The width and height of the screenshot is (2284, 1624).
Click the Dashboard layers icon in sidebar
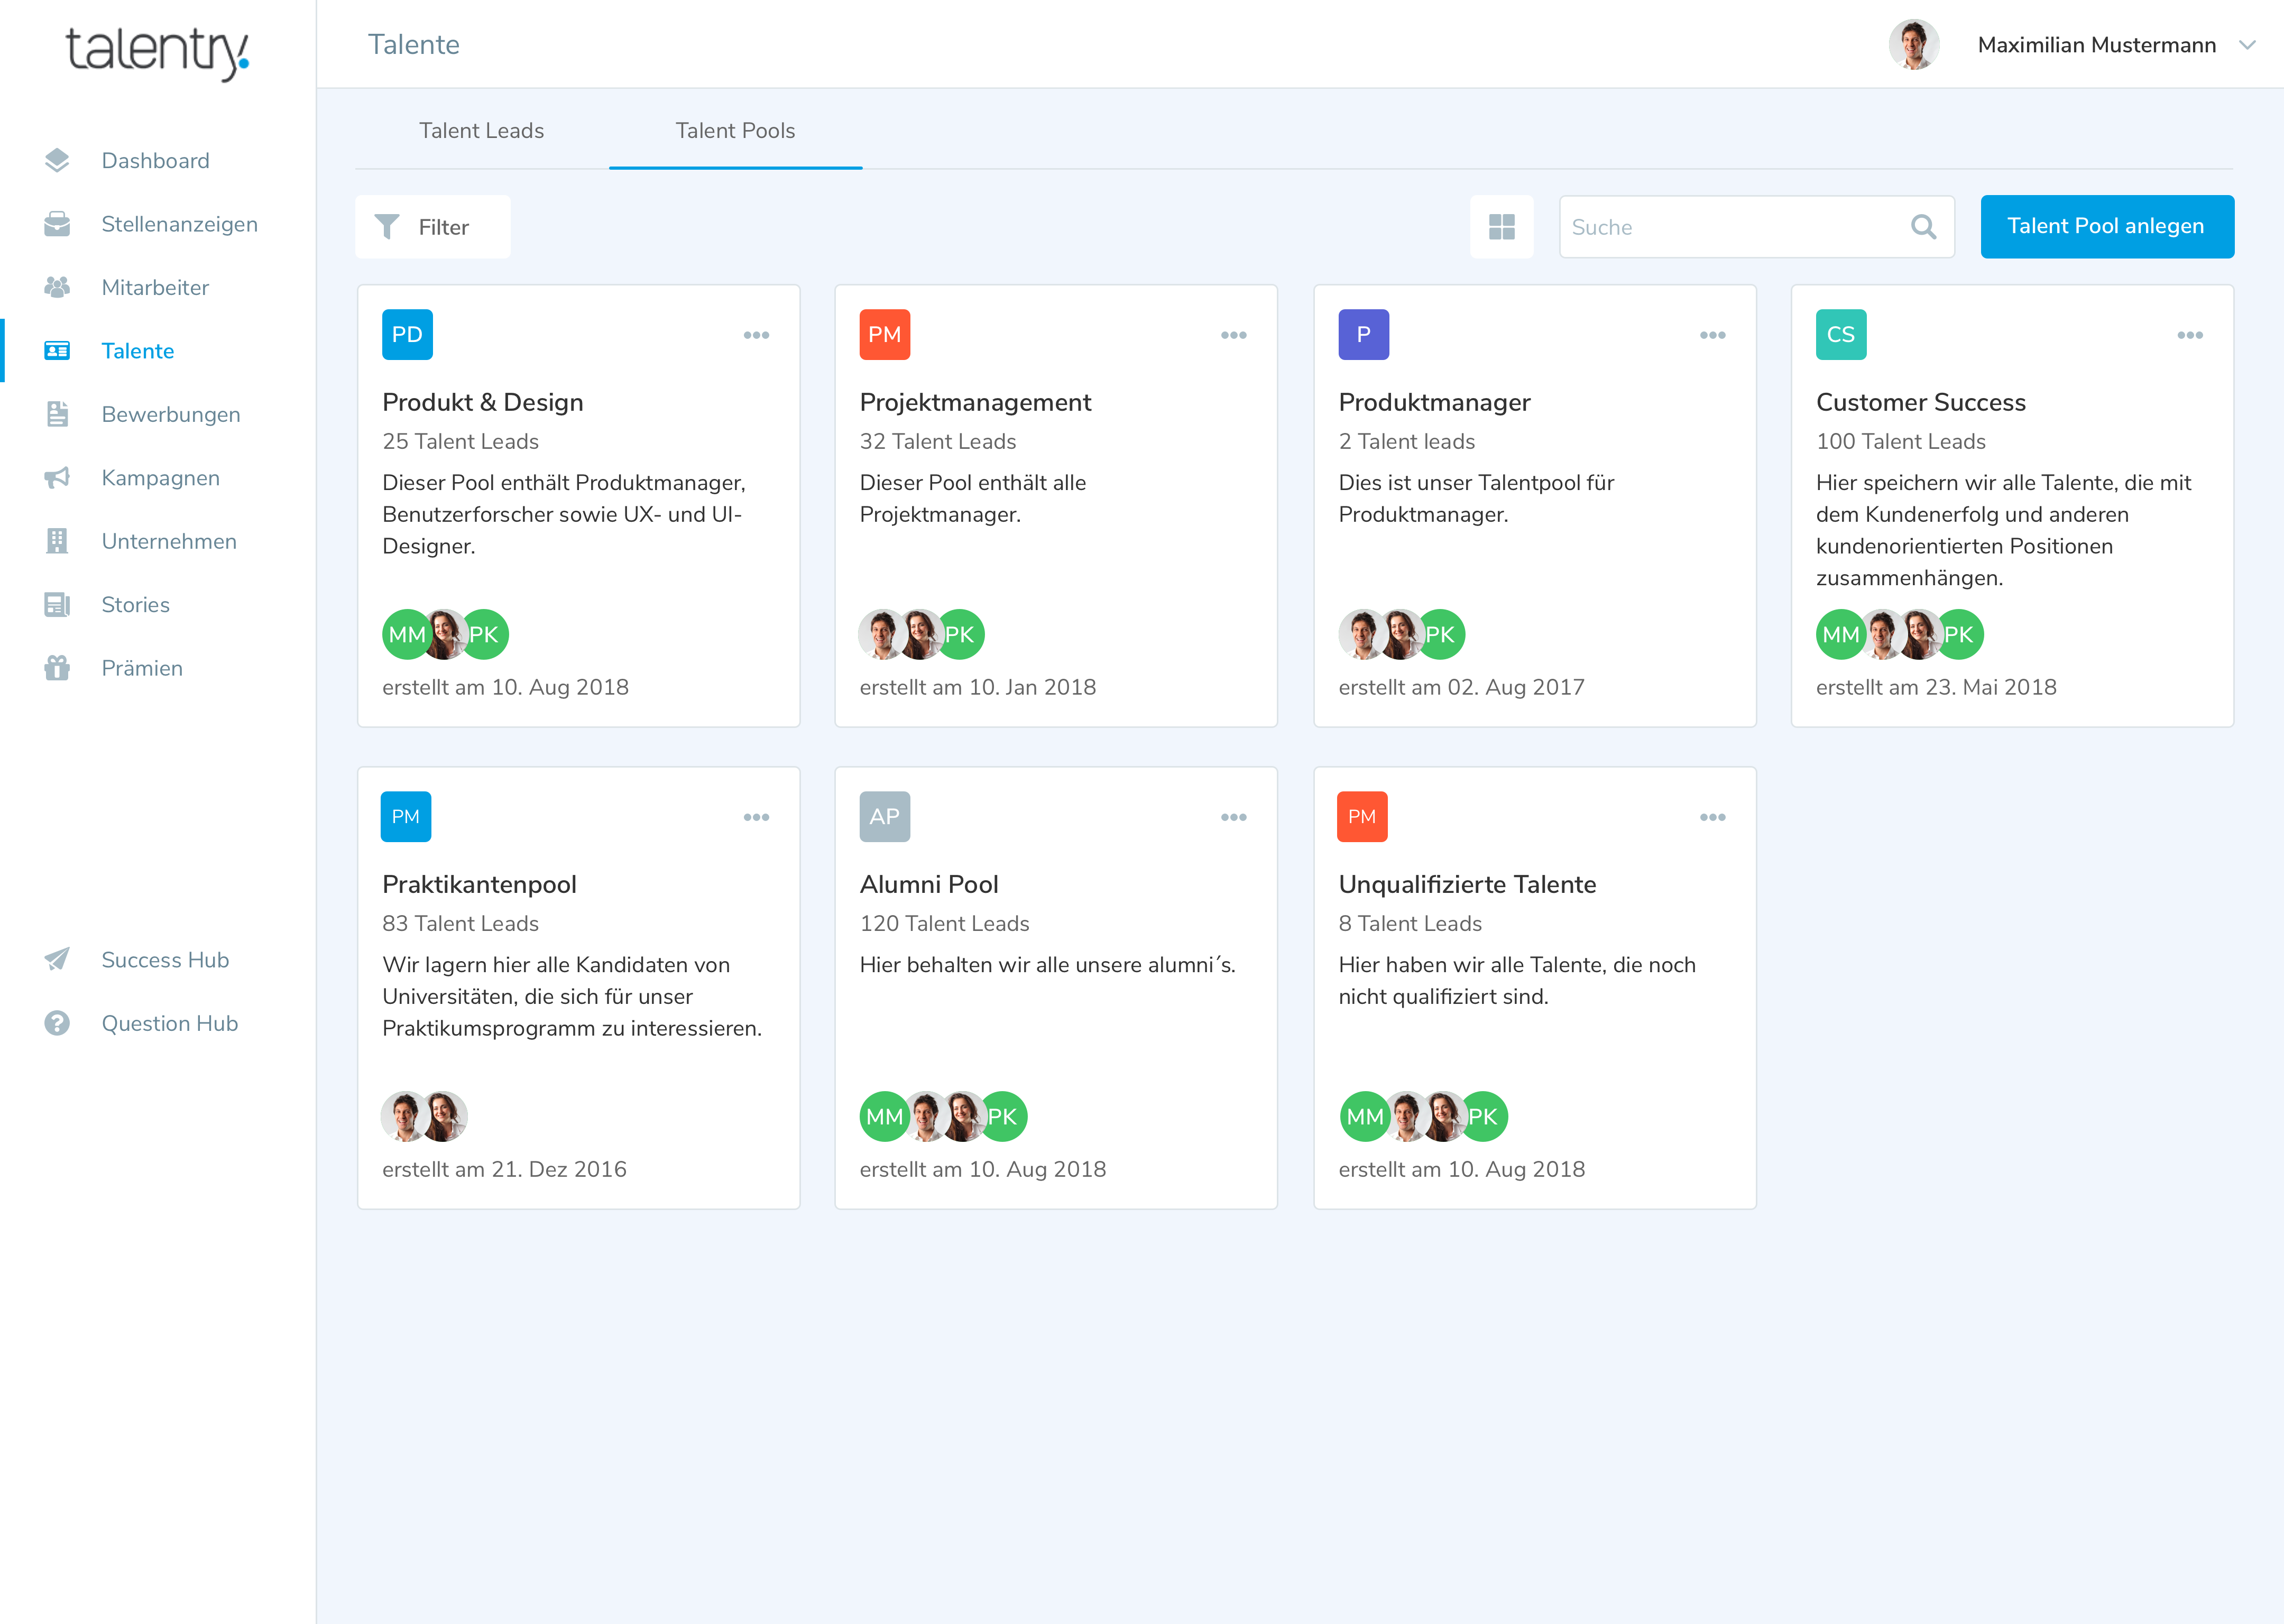(57, 161)
